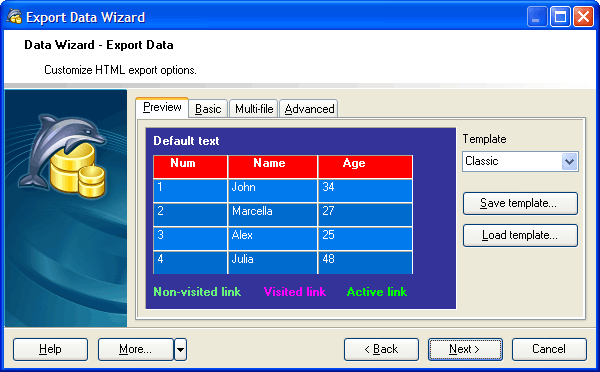Viewport: 600px width, 372px height.
Task: Click the Marcella cell in preview
Action: [x=273, y=214]
